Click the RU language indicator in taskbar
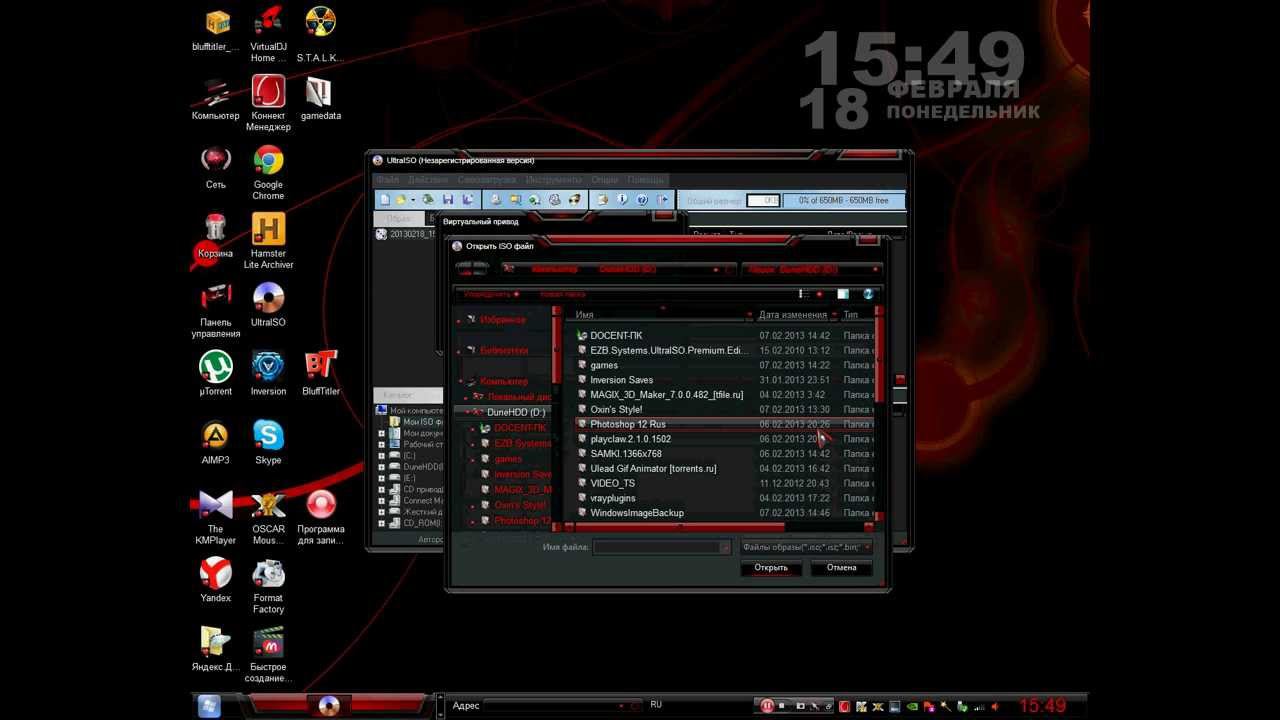1280x720 pixels. pyautogui.click(x=656, y=705)
